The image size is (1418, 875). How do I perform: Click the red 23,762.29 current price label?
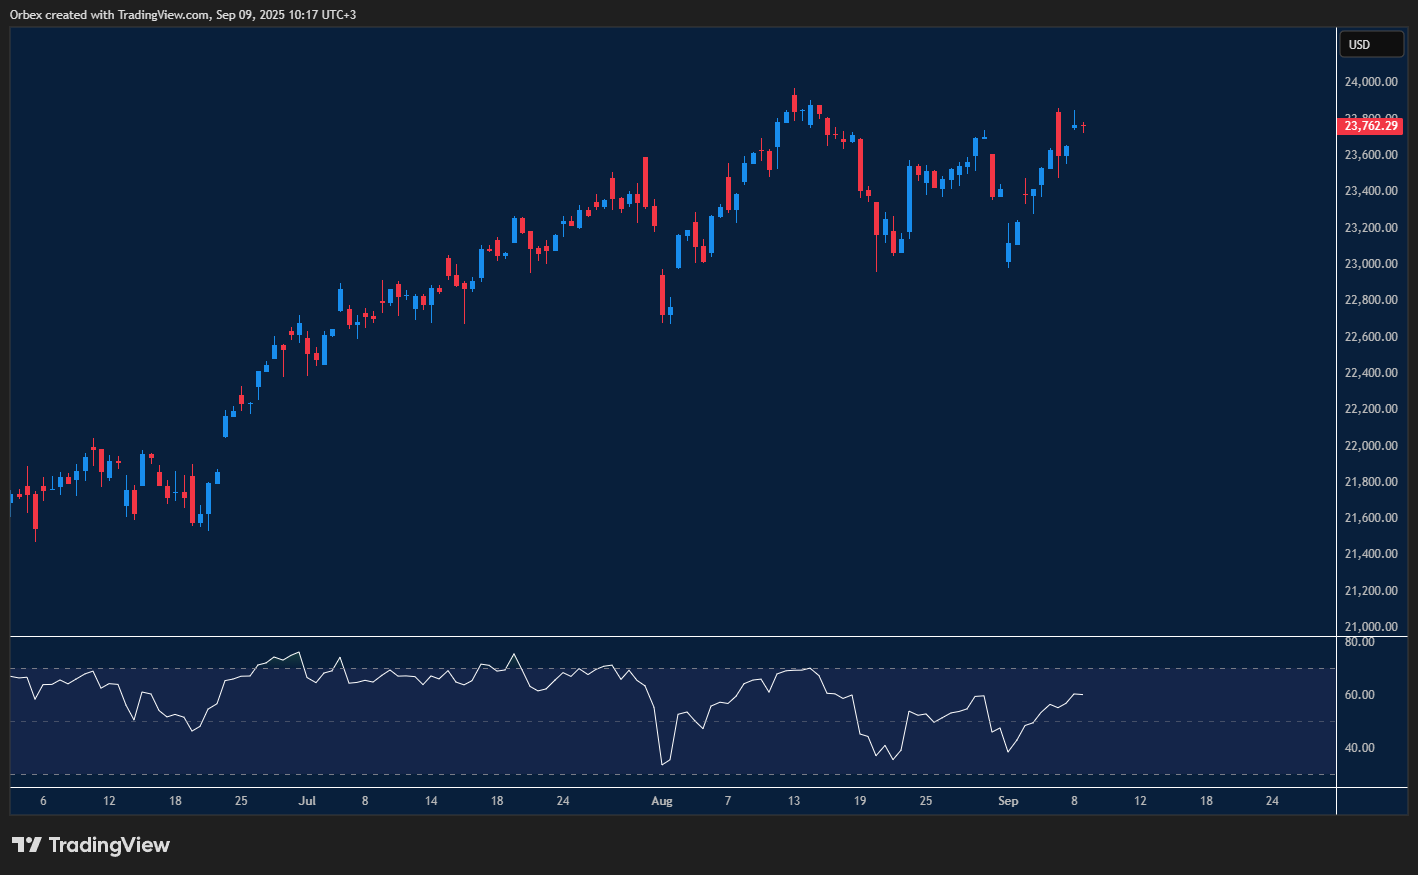tap(1371, 126)
